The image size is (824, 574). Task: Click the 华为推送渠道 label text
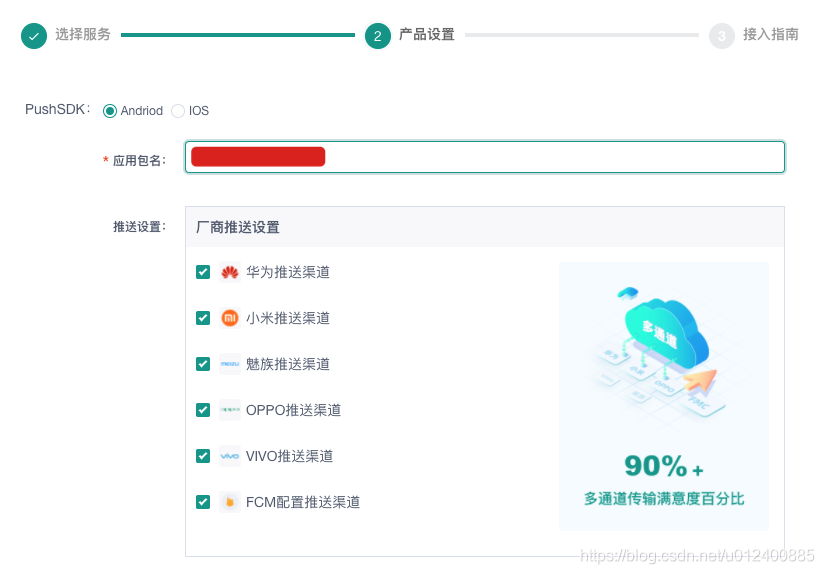pos(288,272)
